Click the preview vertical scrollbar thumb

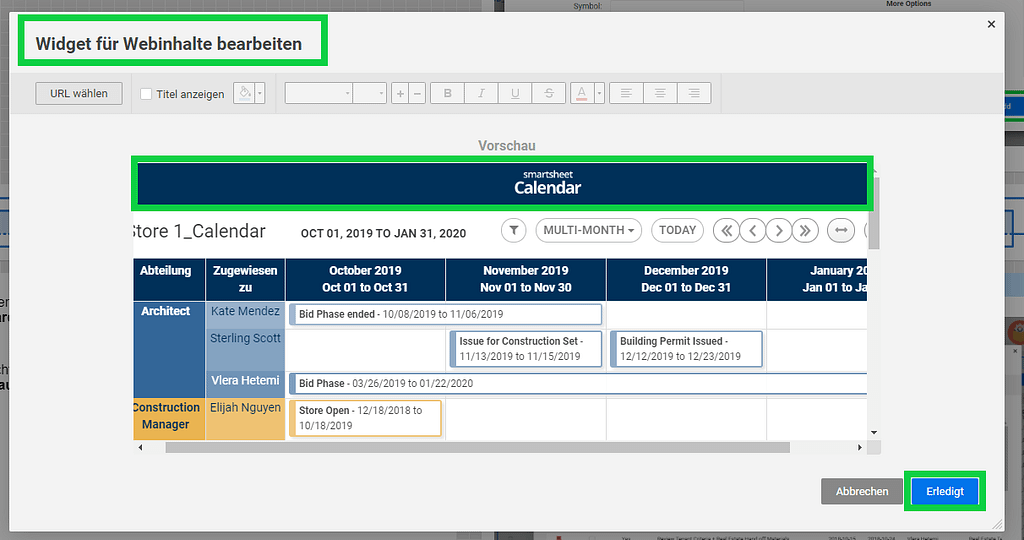pos(874,212)
